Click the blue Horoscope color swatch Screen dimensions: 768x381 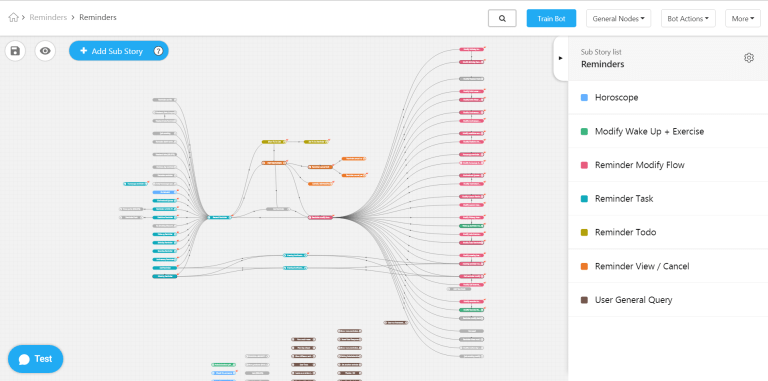584,97
